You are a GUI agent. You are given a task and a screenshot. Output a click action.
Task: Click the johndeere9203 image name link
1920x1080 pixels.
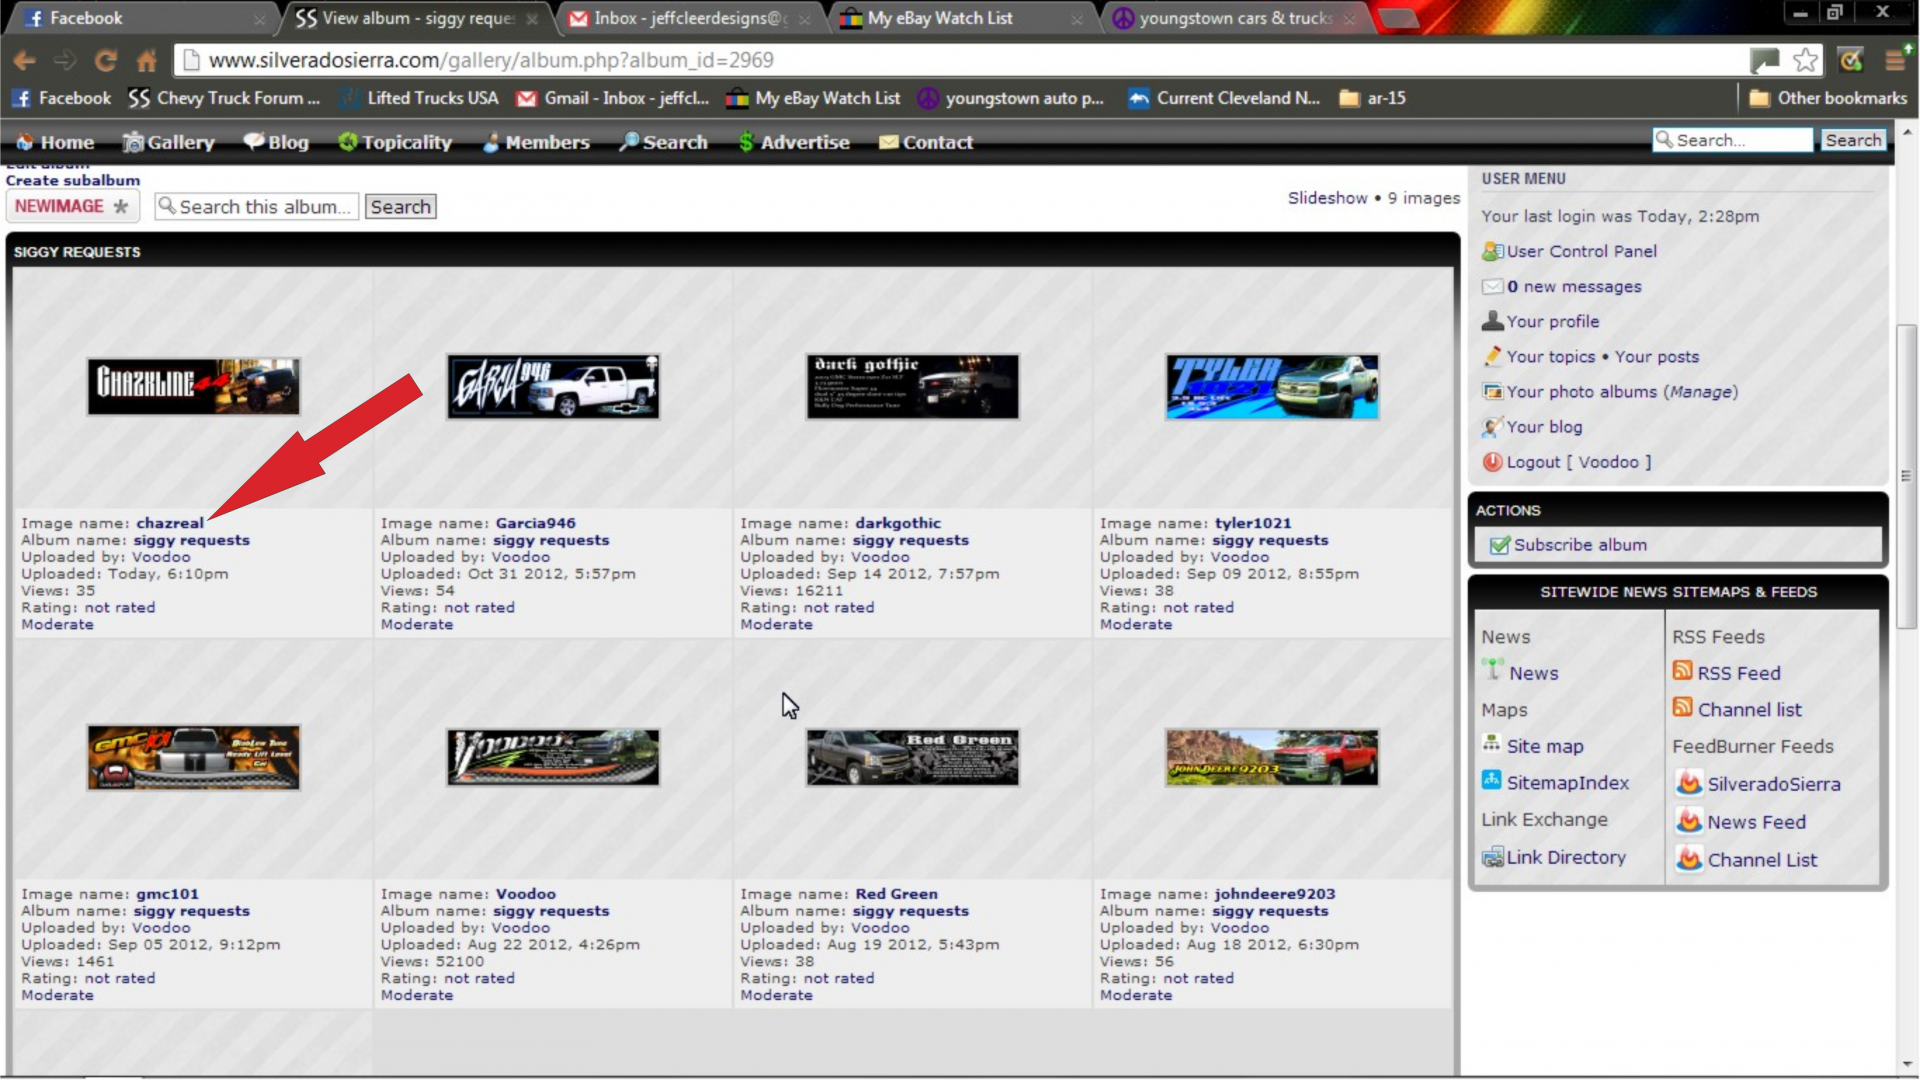point(1275,894)
